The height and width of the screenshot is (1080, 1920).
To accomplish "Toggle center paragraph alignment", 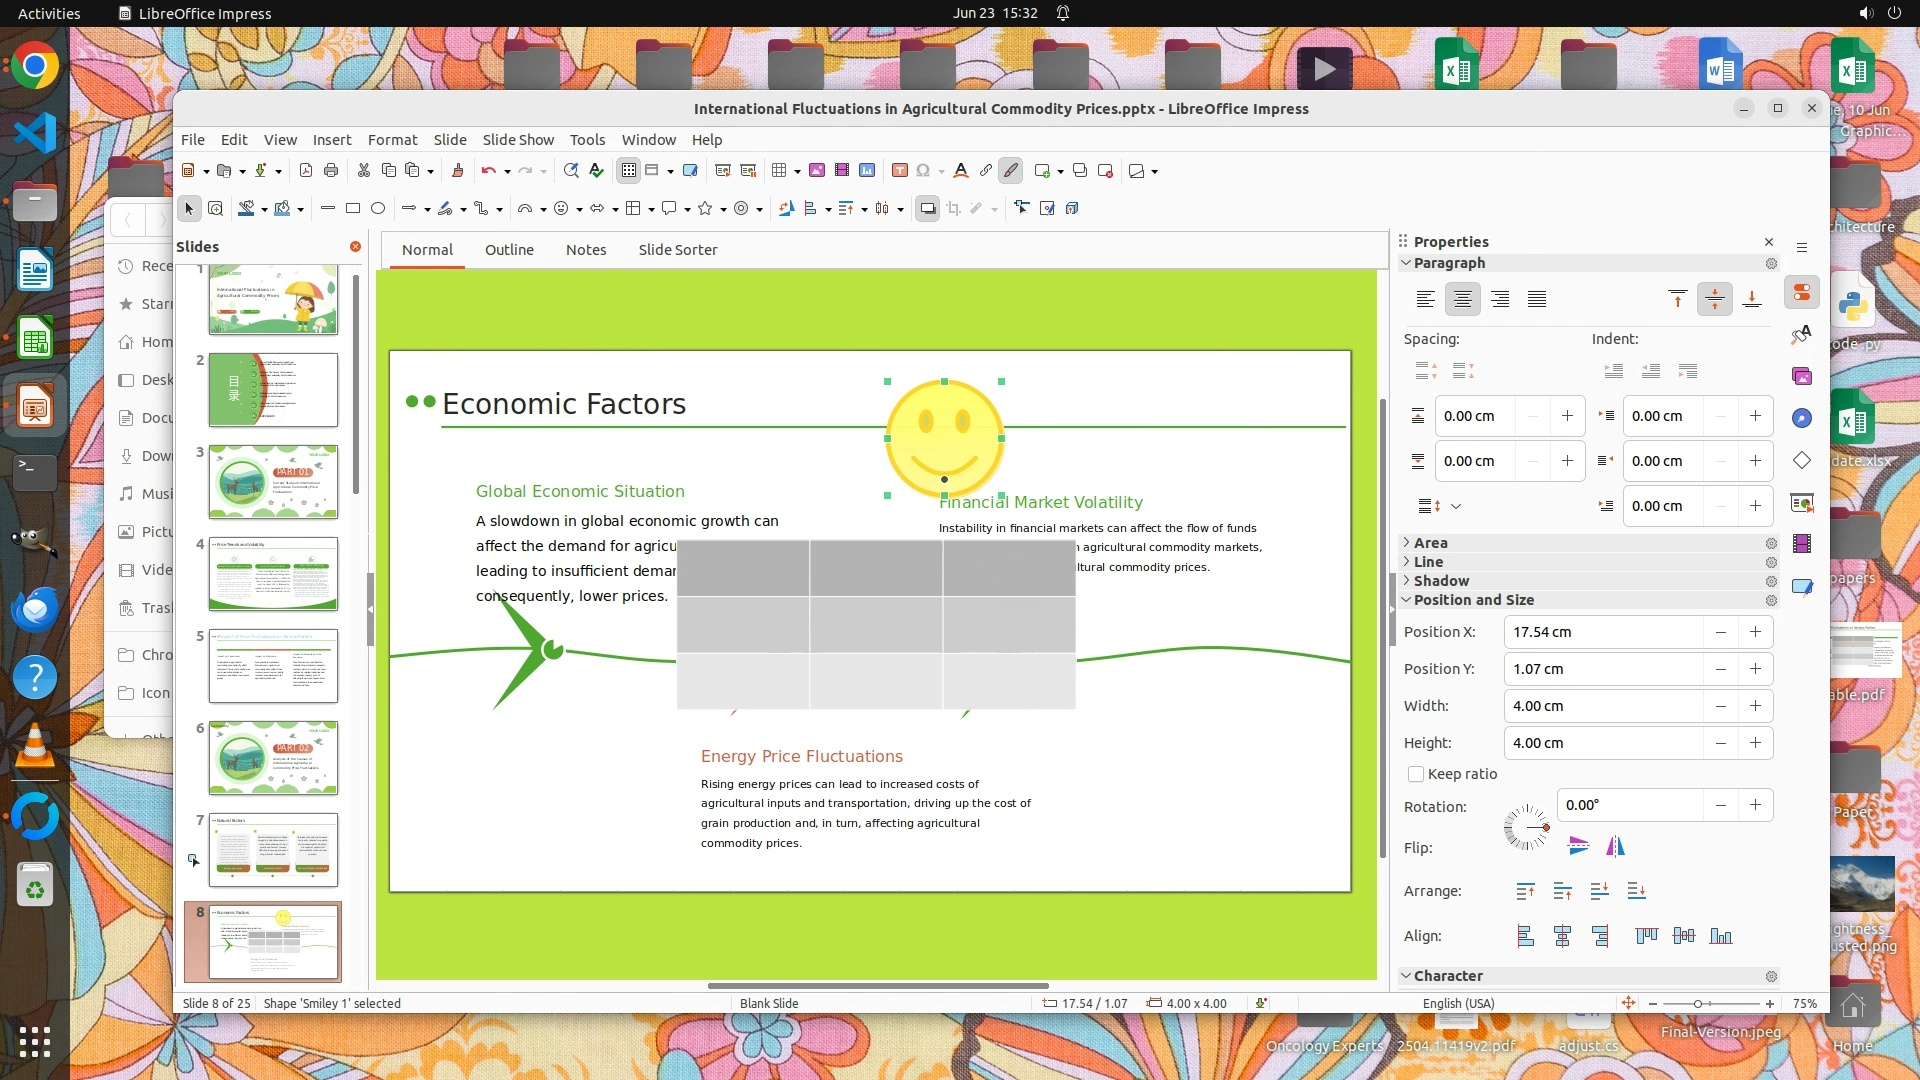I will point(1462,299).
